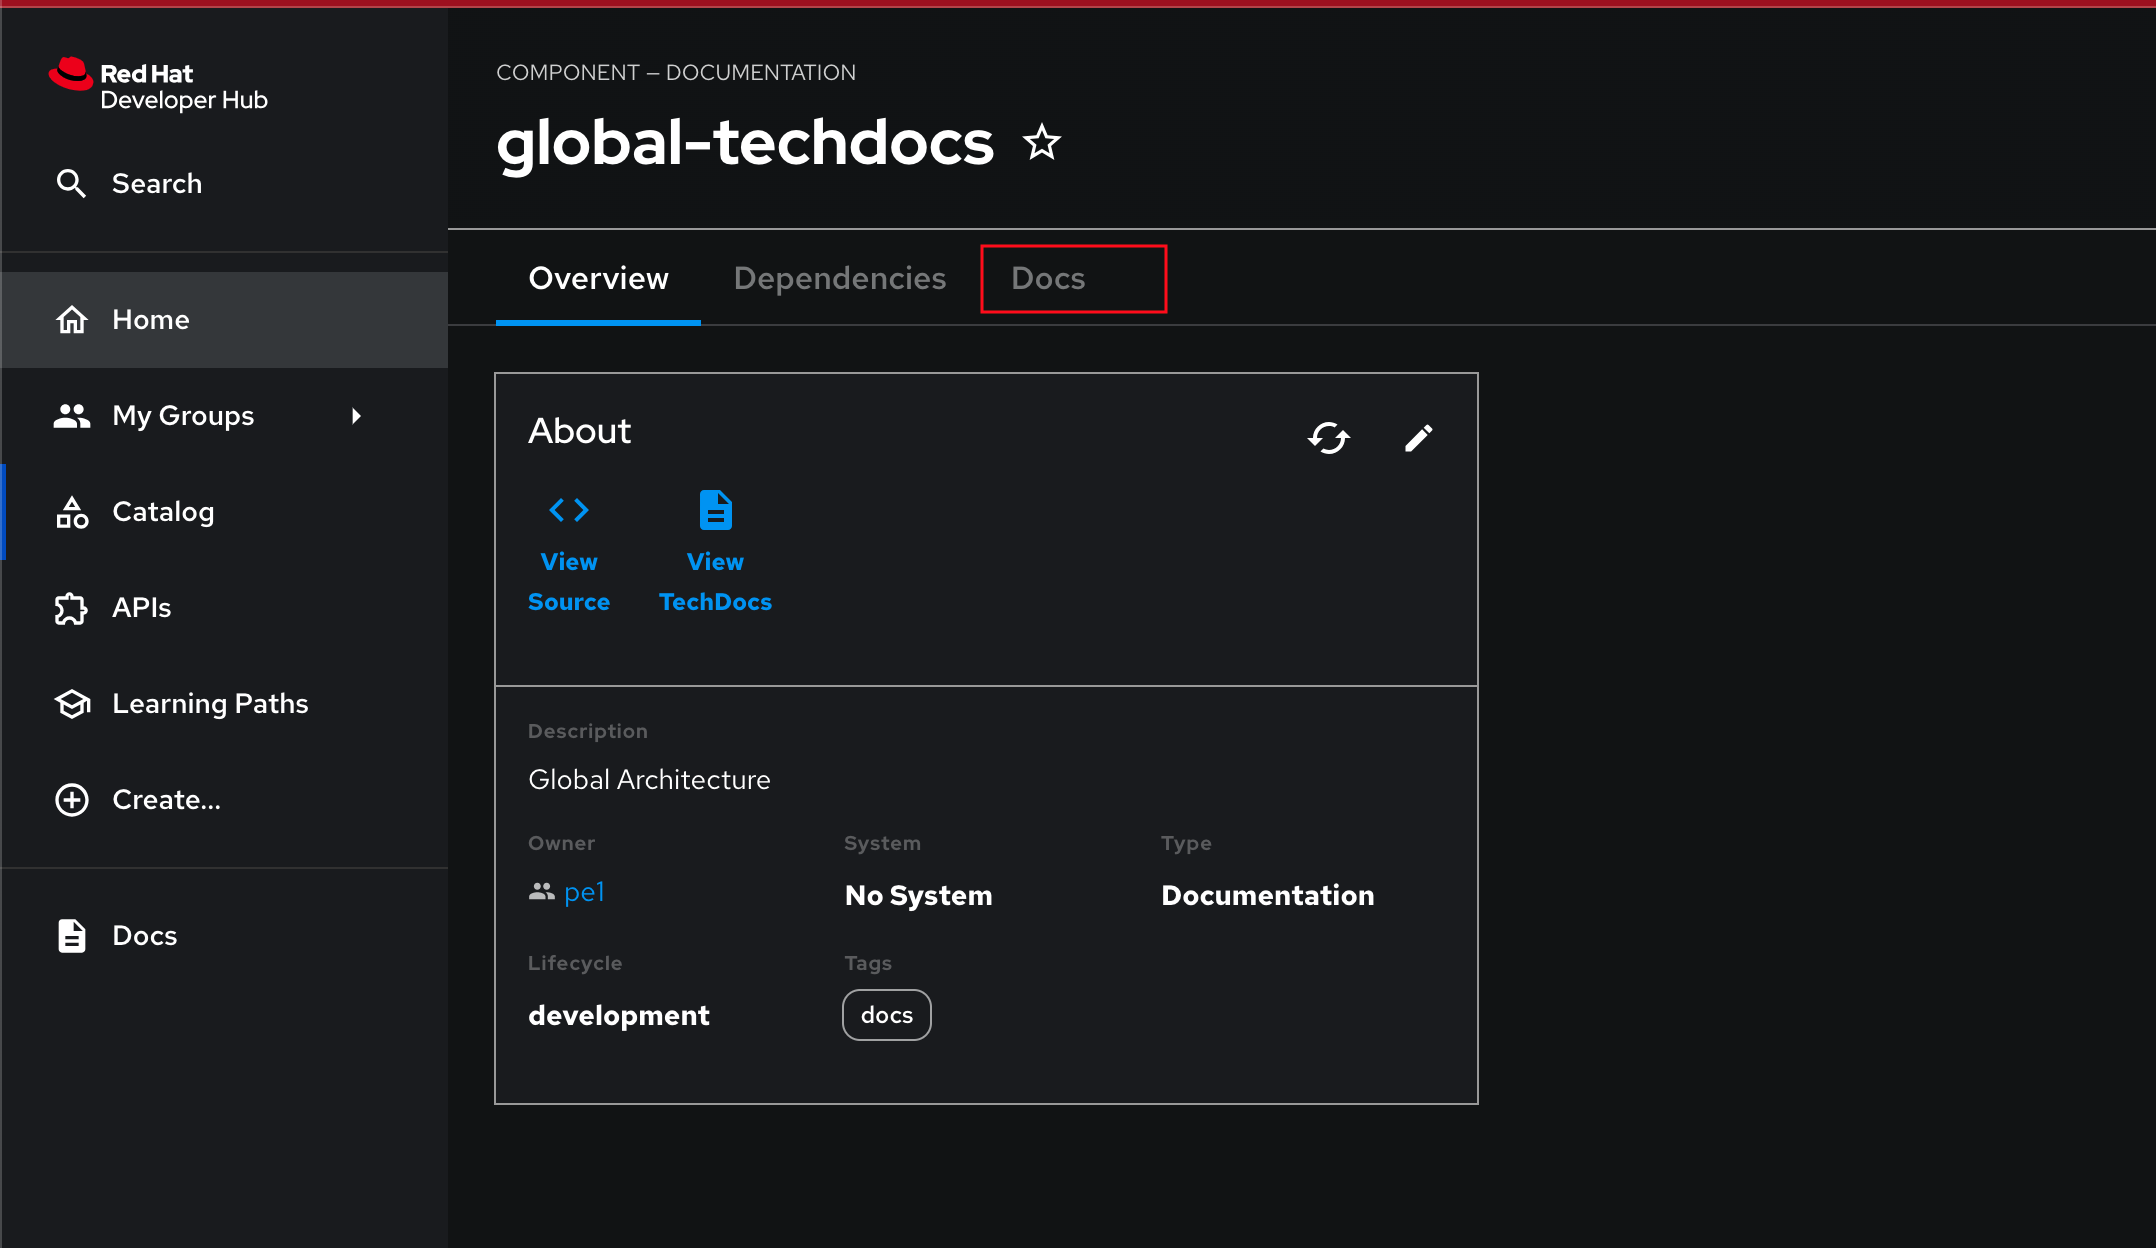The height and width of the screenshot is (1248, 2156).
Task: Click the Documentation type value
Action: (x=1267, y=895)
